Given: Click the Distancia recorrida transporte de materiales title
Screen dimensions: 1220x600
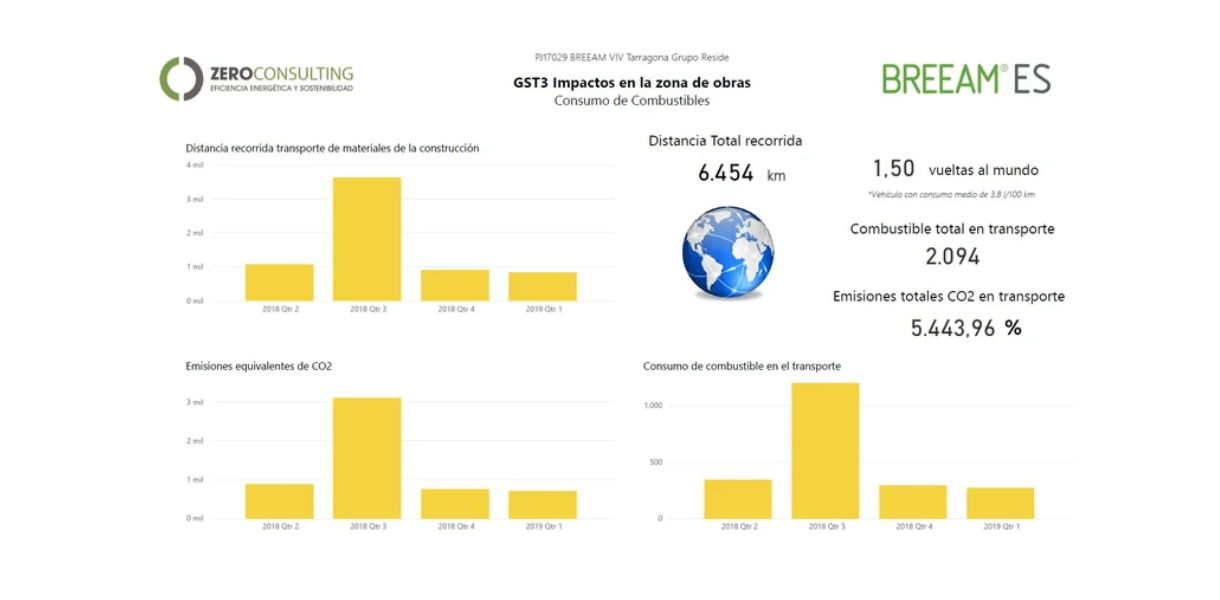Looking at the screenshot, I should 331,147.
